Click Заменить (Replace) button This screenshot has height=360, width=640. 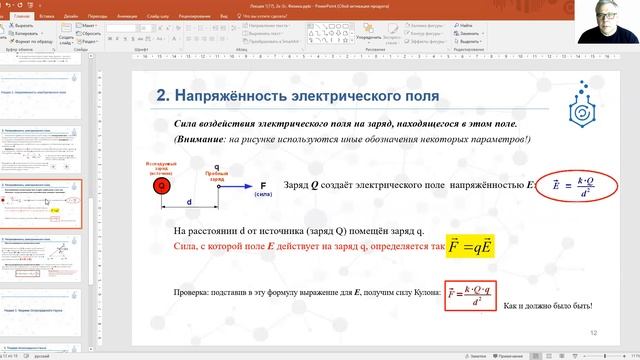click(x=469, y=33)
